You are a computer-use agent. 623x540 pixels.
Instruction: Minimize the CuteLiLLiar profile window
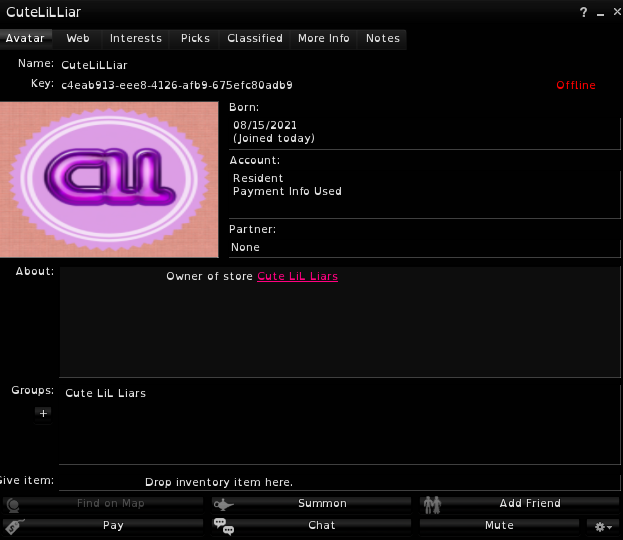[x=600, y=13]
